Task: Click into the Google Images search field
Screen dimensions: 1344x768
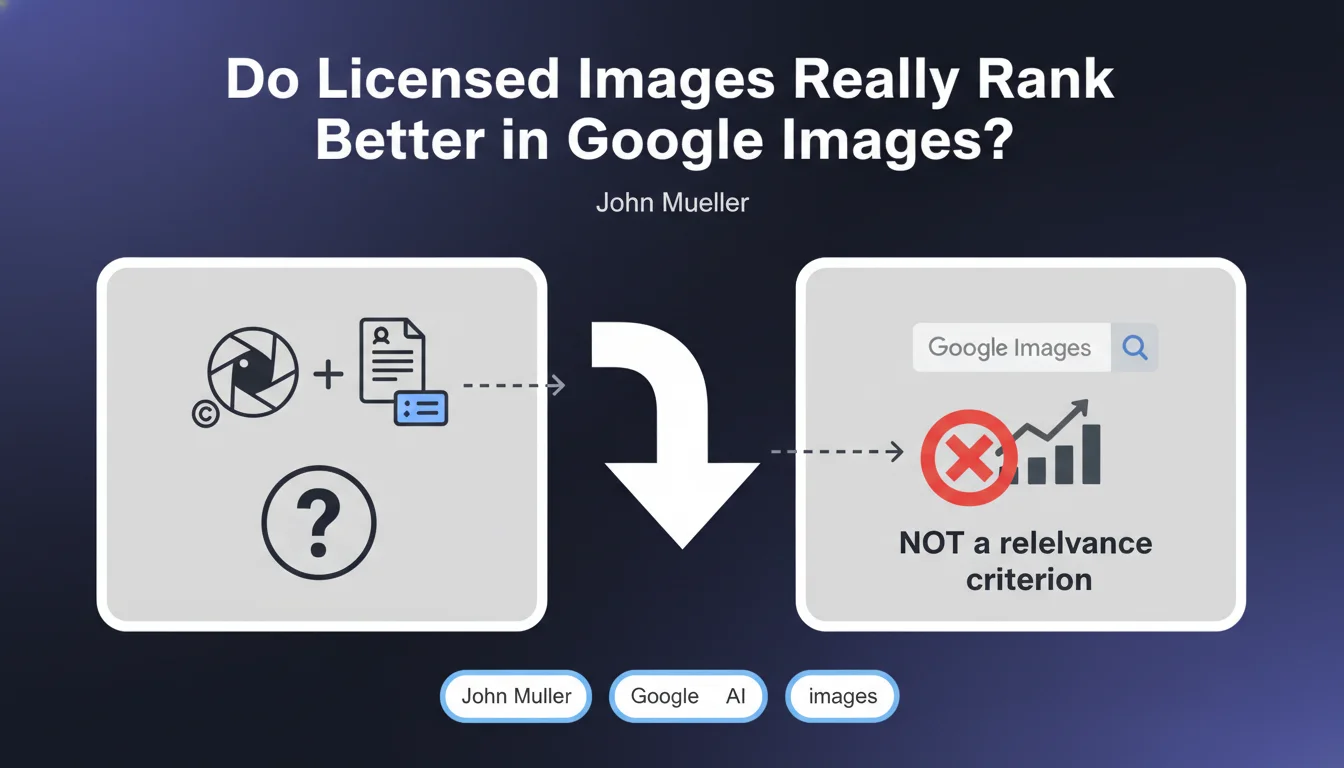Action: (1010, 347)
